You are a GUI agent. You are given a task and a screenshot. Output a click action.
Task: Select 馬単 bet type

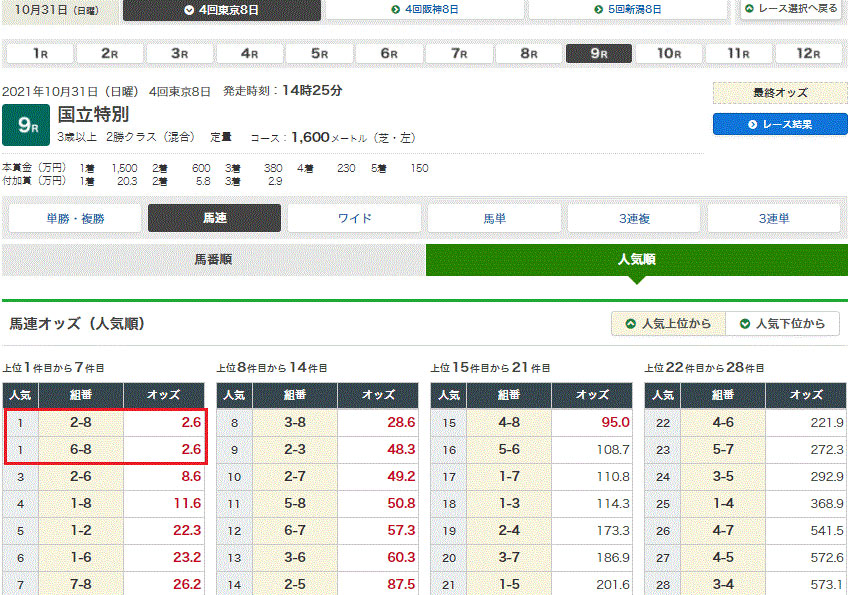494,218
